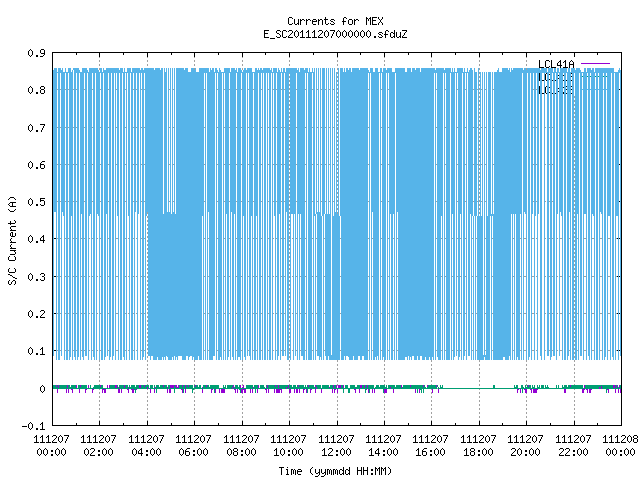Click the 18:00 time tick label
The height and width of the screenshot is (480, 640).
(x=478, y=452)
